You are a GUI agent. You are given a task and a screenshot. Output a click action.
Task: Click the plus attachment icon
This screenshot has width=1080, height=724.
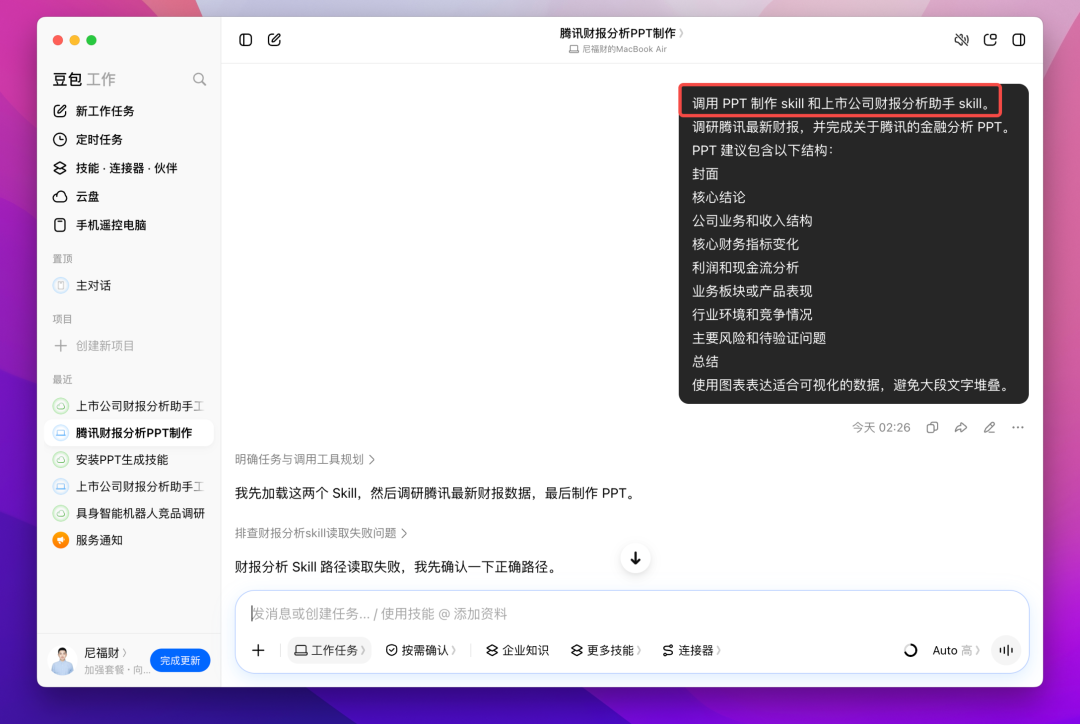pos(258,650)
